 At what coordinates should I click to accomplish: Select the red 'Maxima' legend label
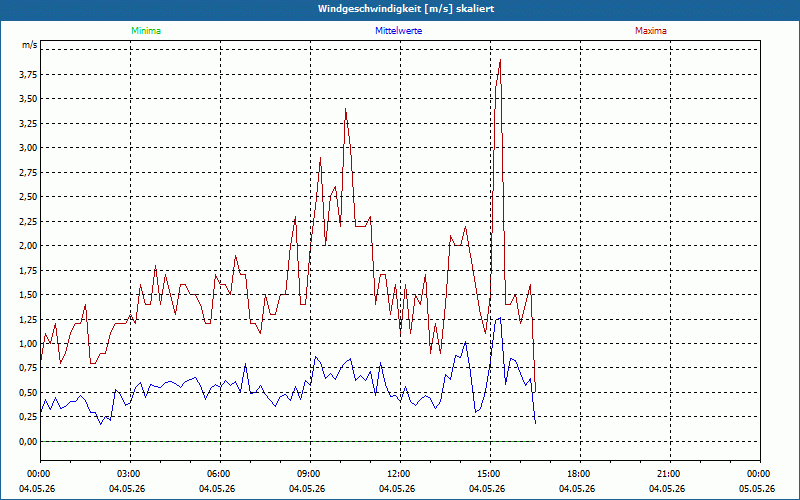[651, 31]
